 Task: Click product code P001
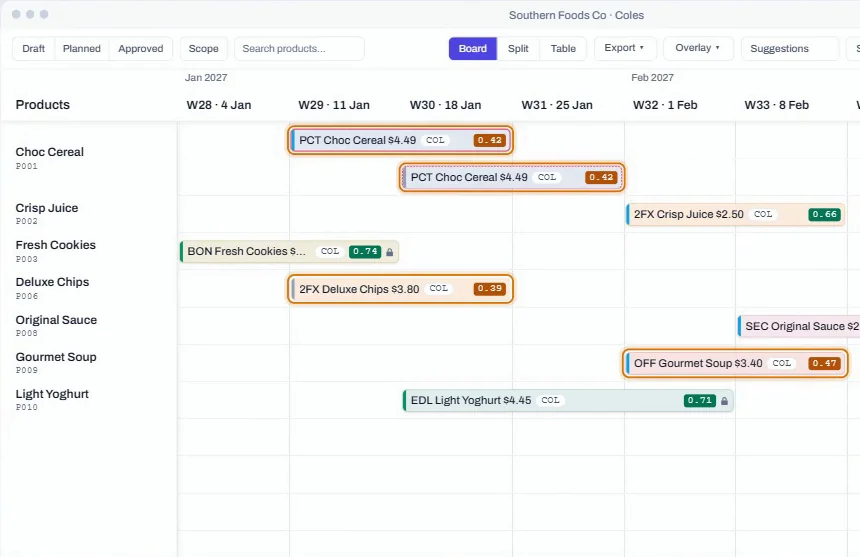coord(26,167)
